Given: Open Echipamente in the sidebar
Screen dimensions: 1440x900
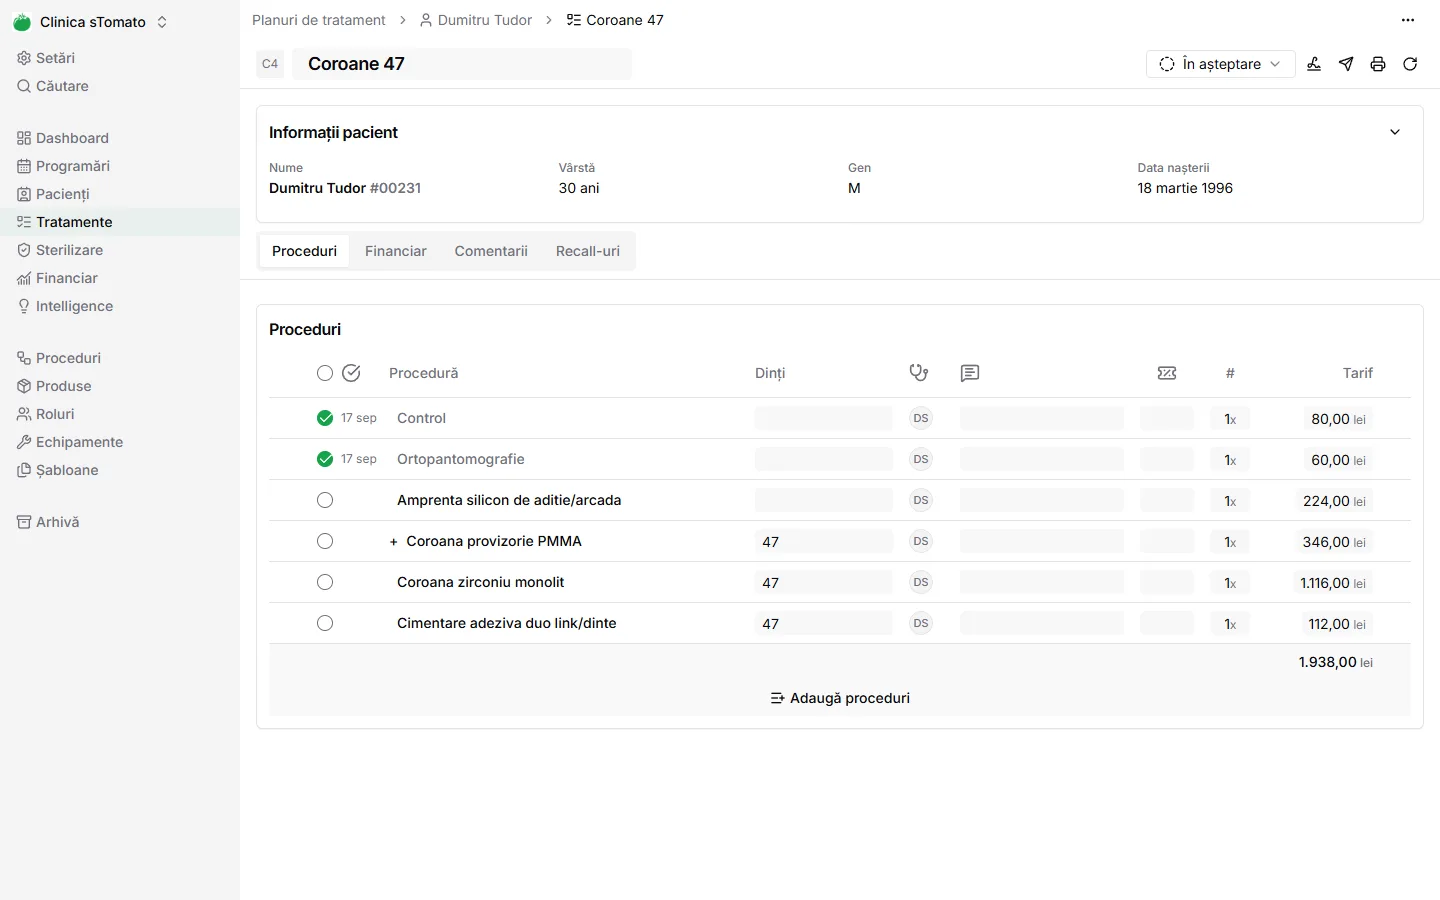Looking at the screenshot, I should click(x=70, y=442).
